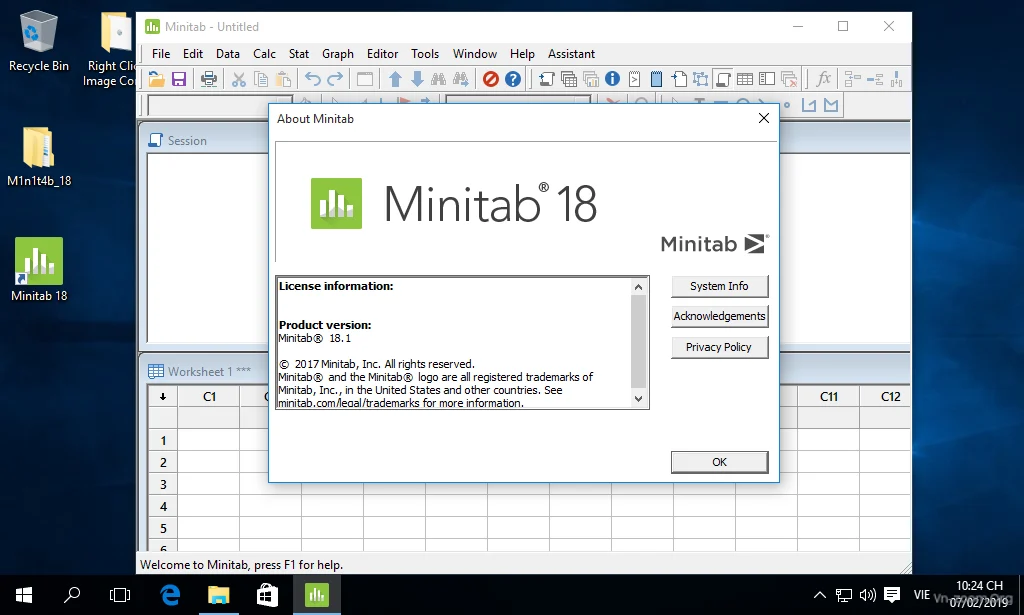Viewport: 1024px width, 615px height.
Task: Toggle the highlighted Show Session Folder button
Action: pos(723,79)
